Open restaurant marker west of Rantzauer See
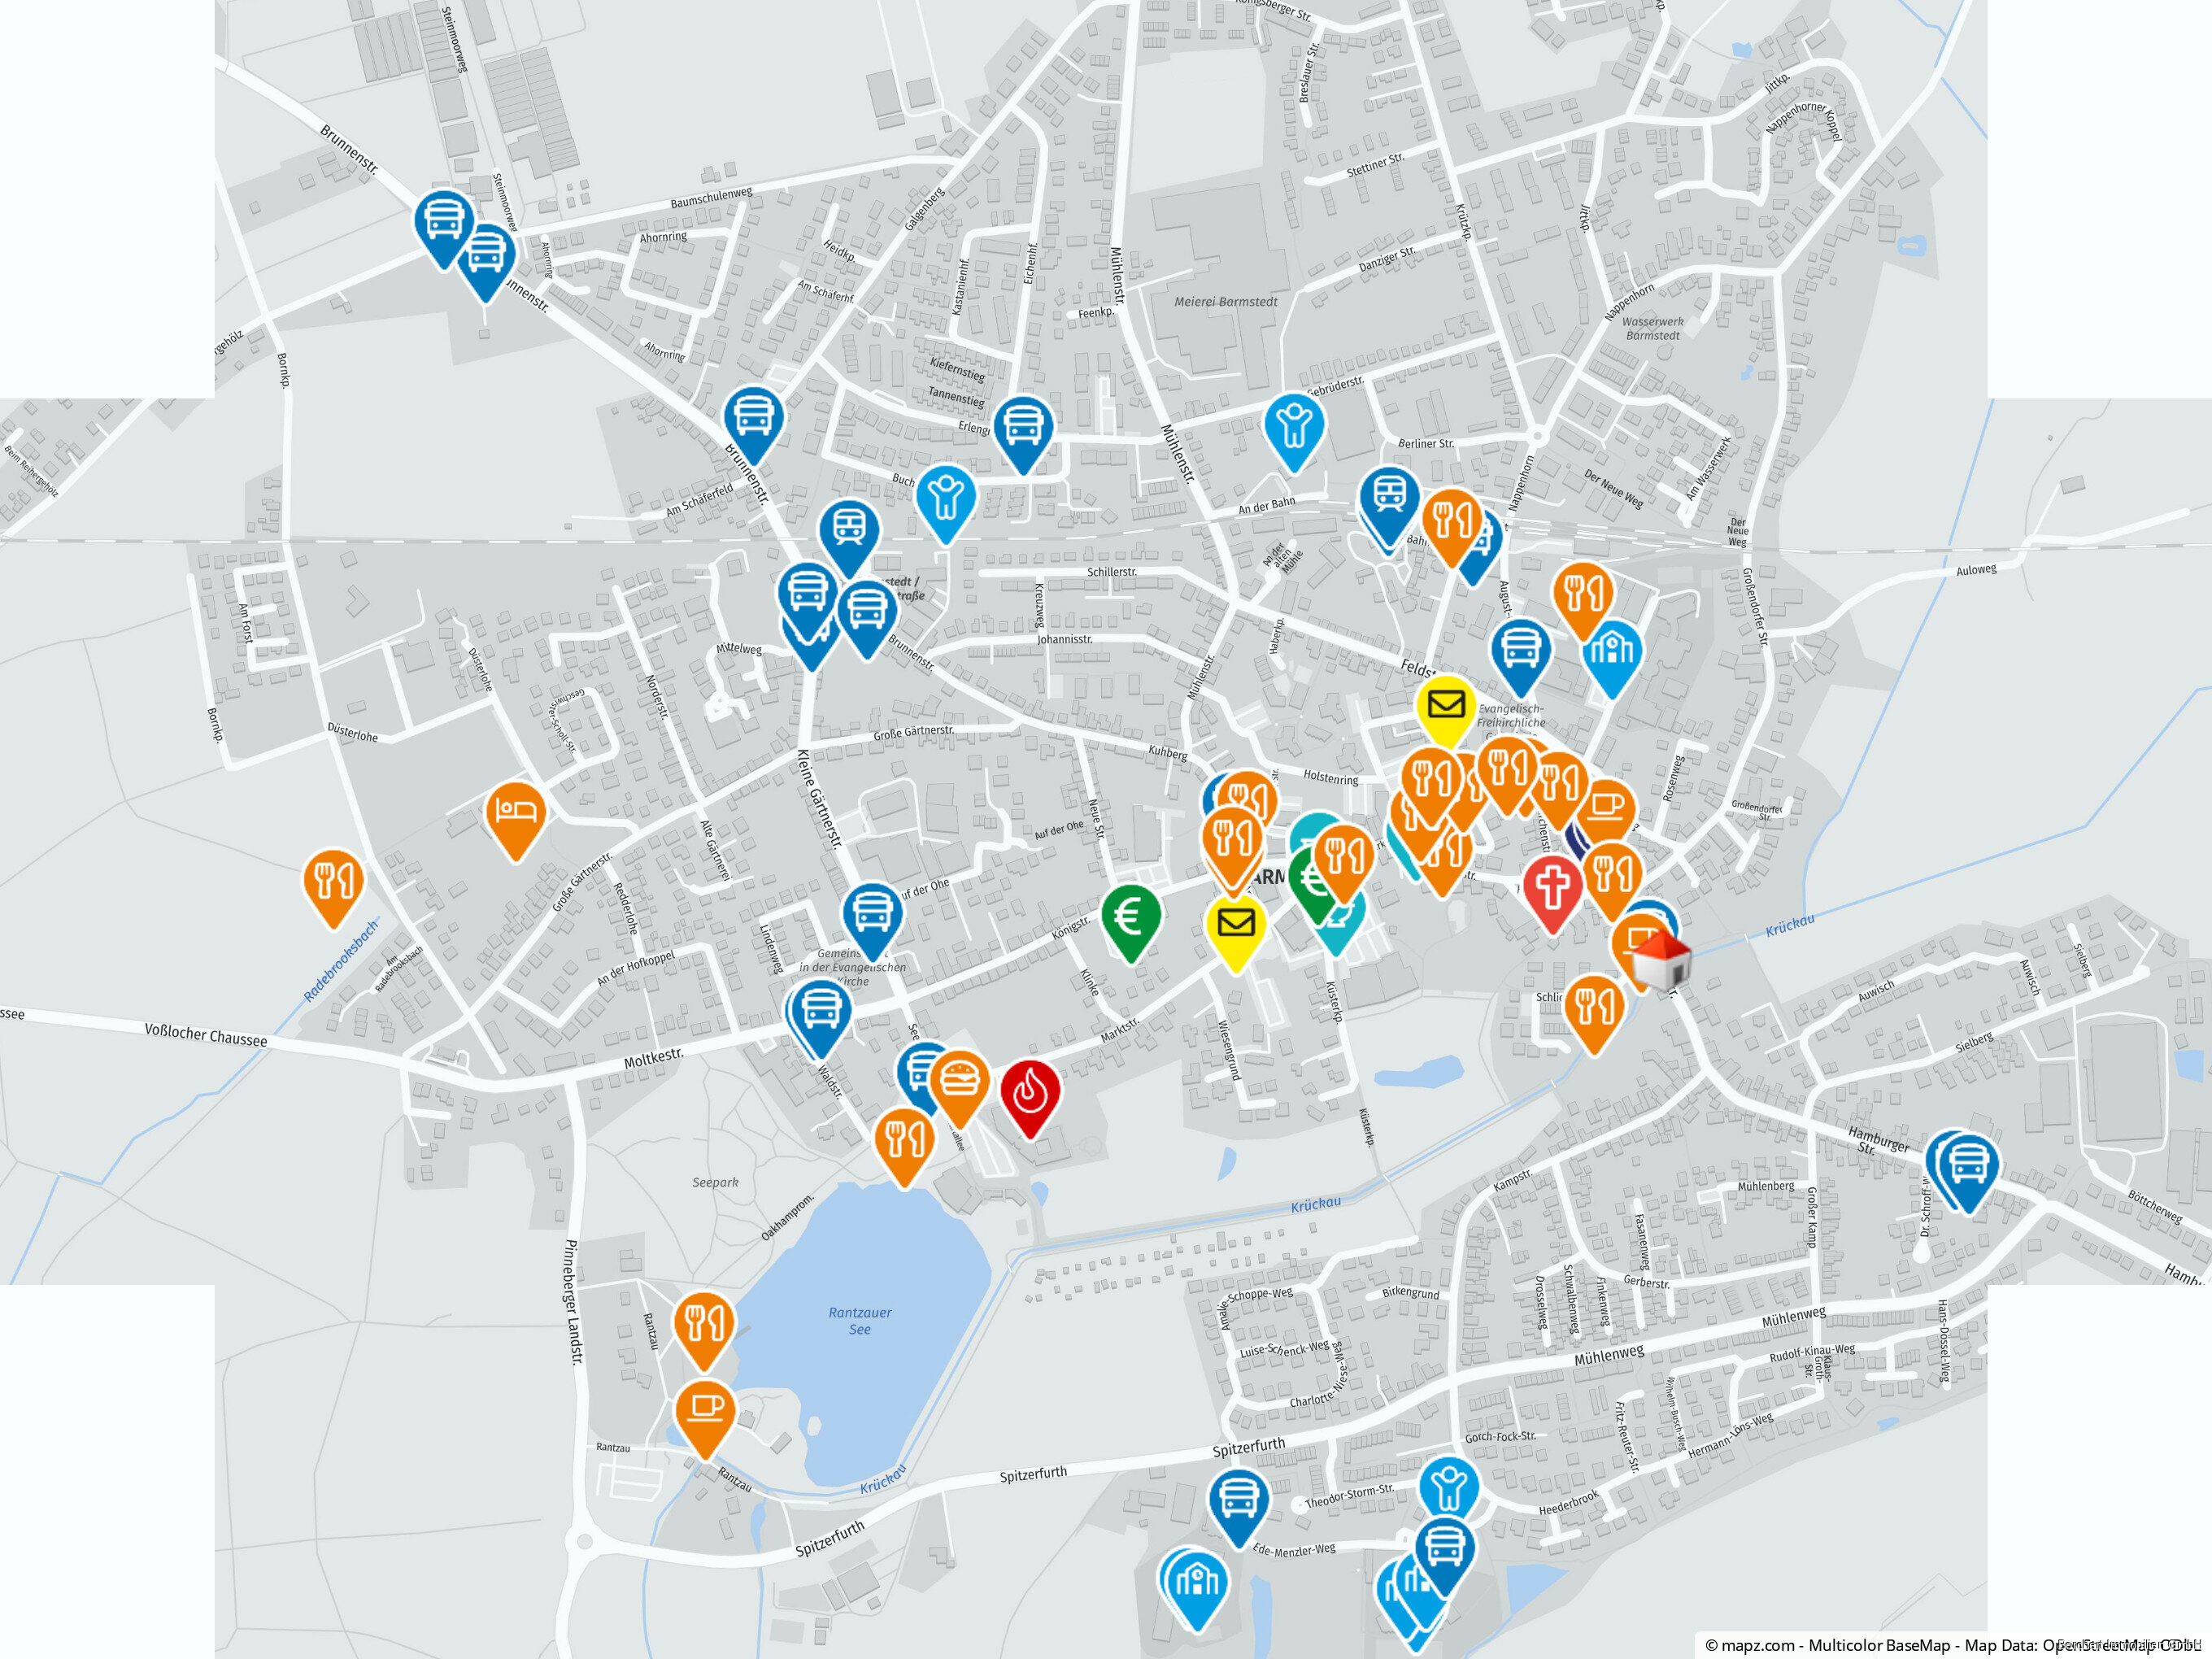 [704, 1331]
